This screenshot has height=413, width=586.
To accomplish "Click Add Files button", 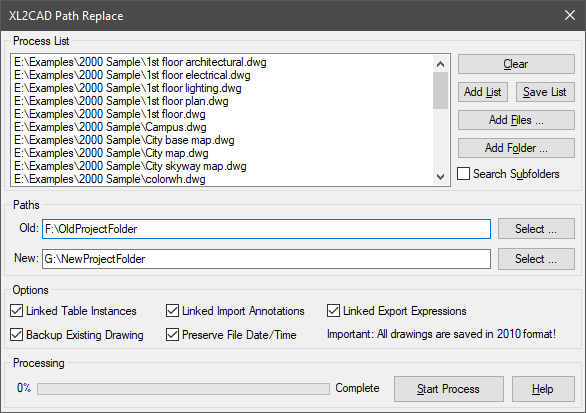I will (x=516, y=120).
